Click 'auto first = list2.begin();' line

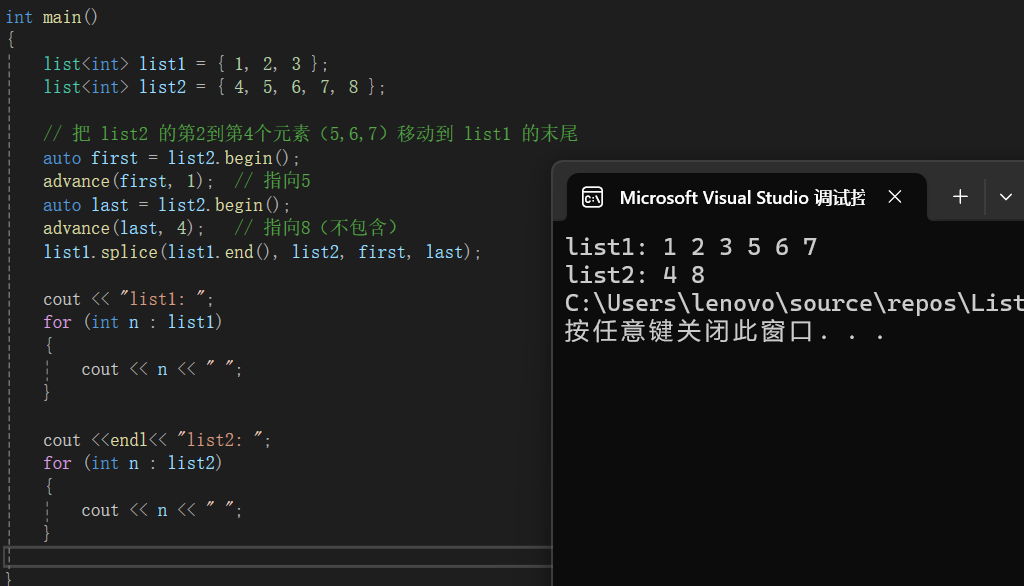click(x=171, y=158)
